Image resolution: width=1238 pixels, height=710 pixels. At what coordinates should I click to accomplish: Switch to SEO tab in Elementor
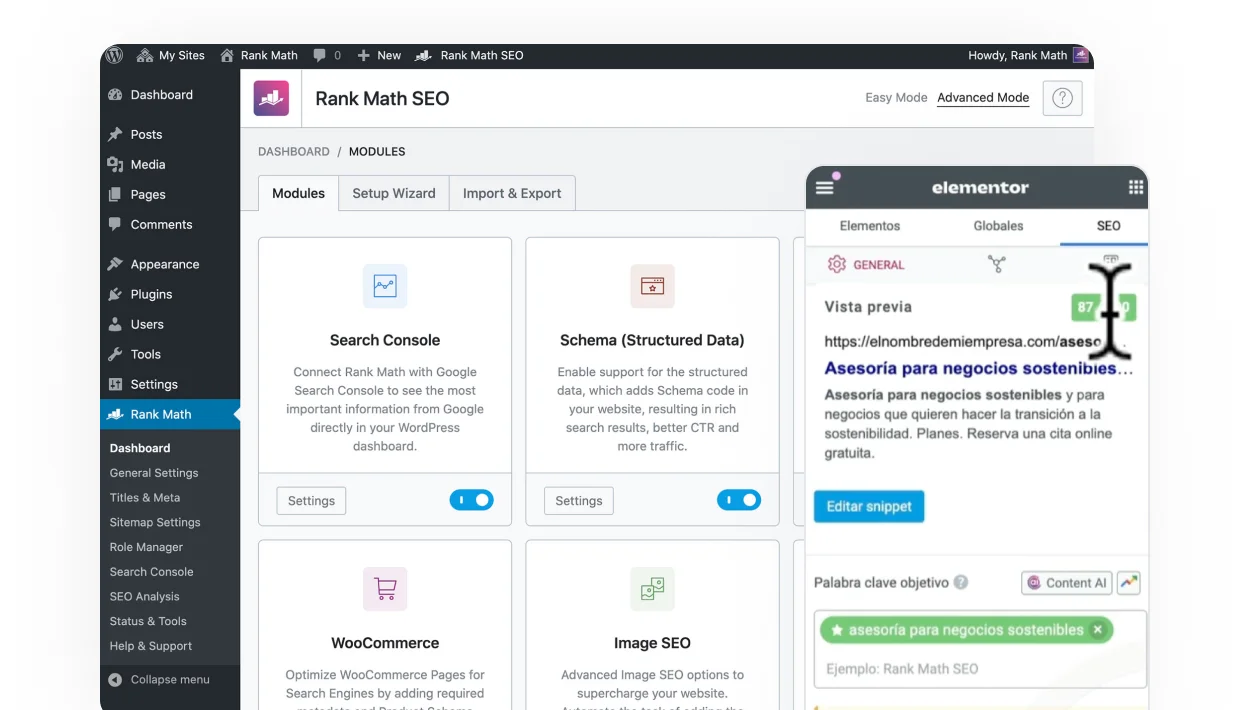point(1108,226)
